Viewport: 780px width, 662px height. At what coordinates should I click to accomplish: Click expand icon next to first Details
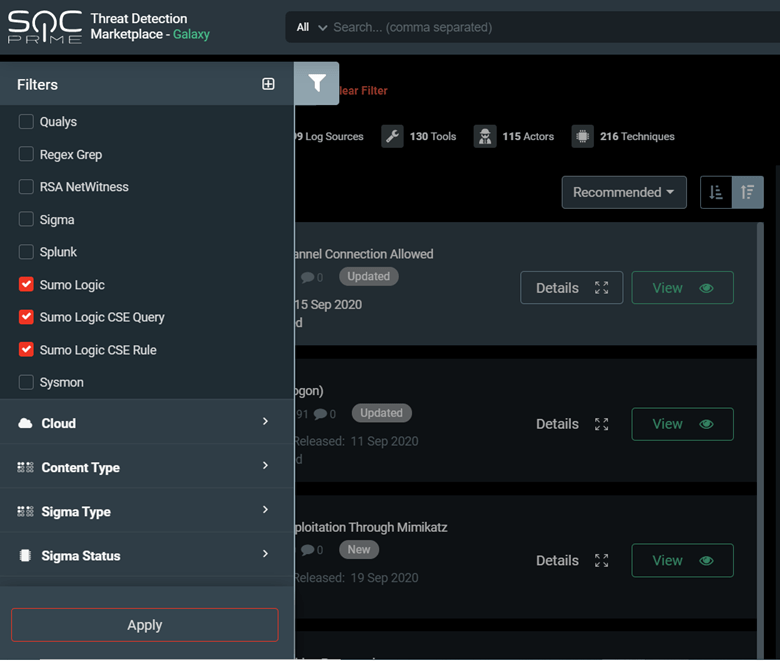(x=601, y=288)
